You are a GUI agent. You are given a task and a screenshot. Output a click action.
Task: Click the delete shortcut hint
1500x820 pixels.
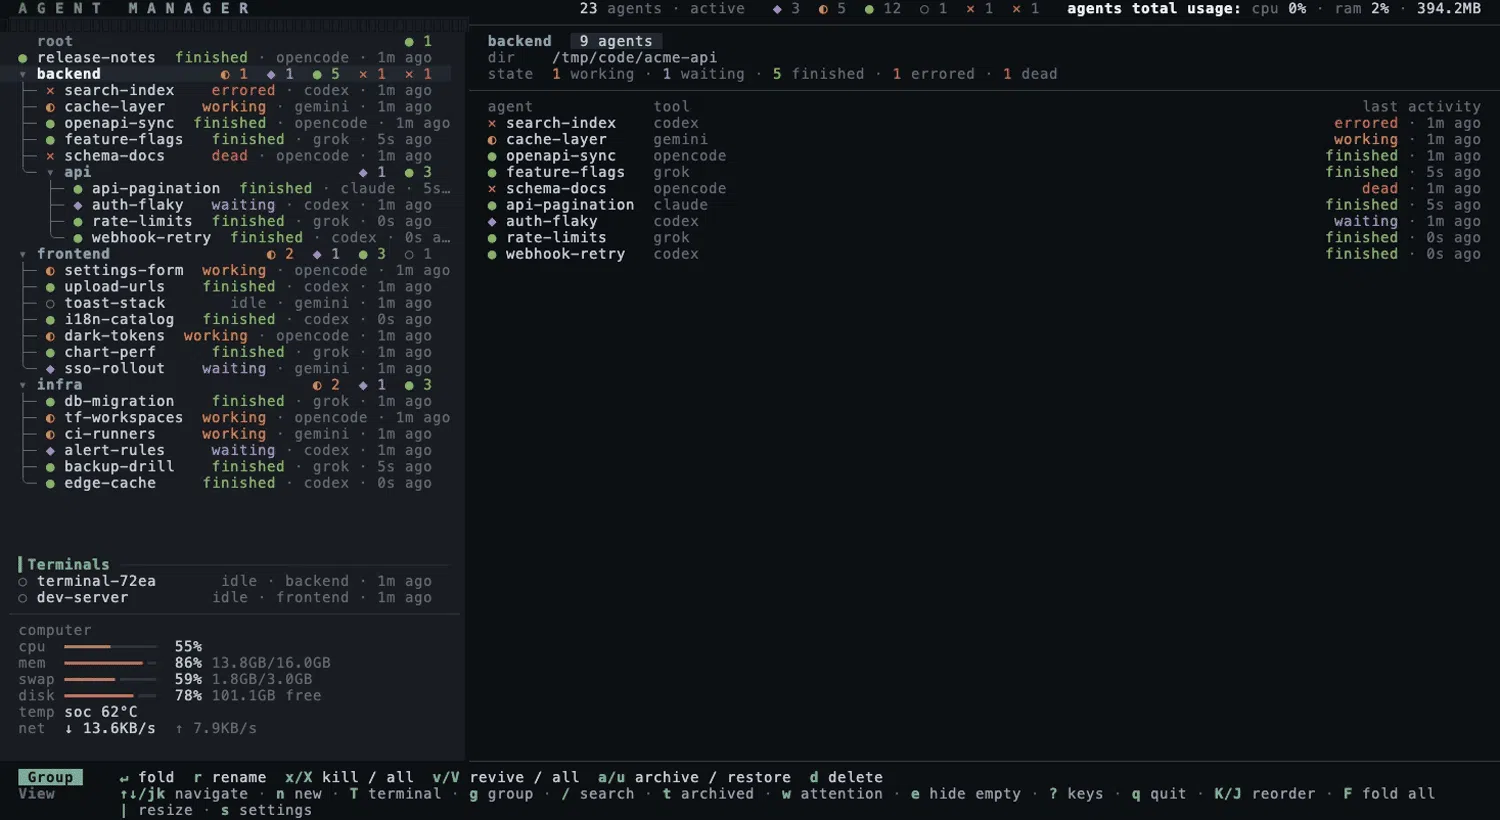click(846, 777)
